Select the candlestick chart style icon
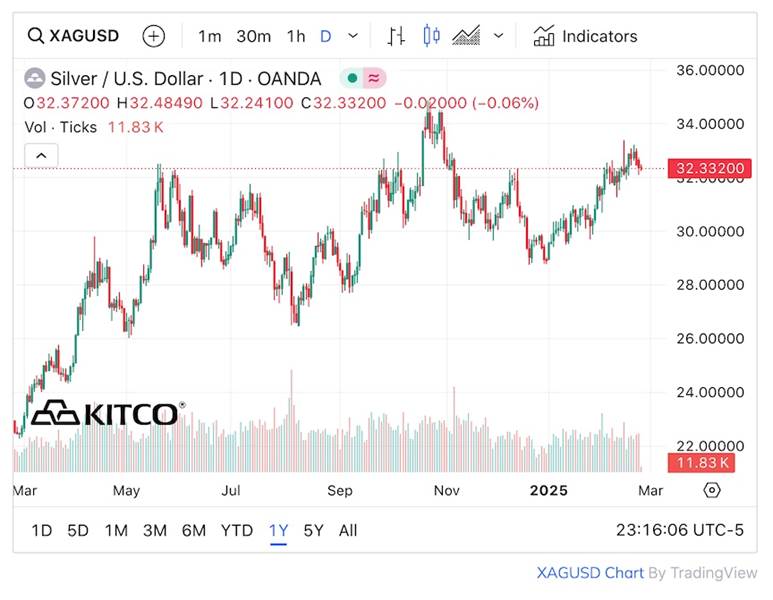The width and height of the screenshot is (773, 600). pos(431,36)
